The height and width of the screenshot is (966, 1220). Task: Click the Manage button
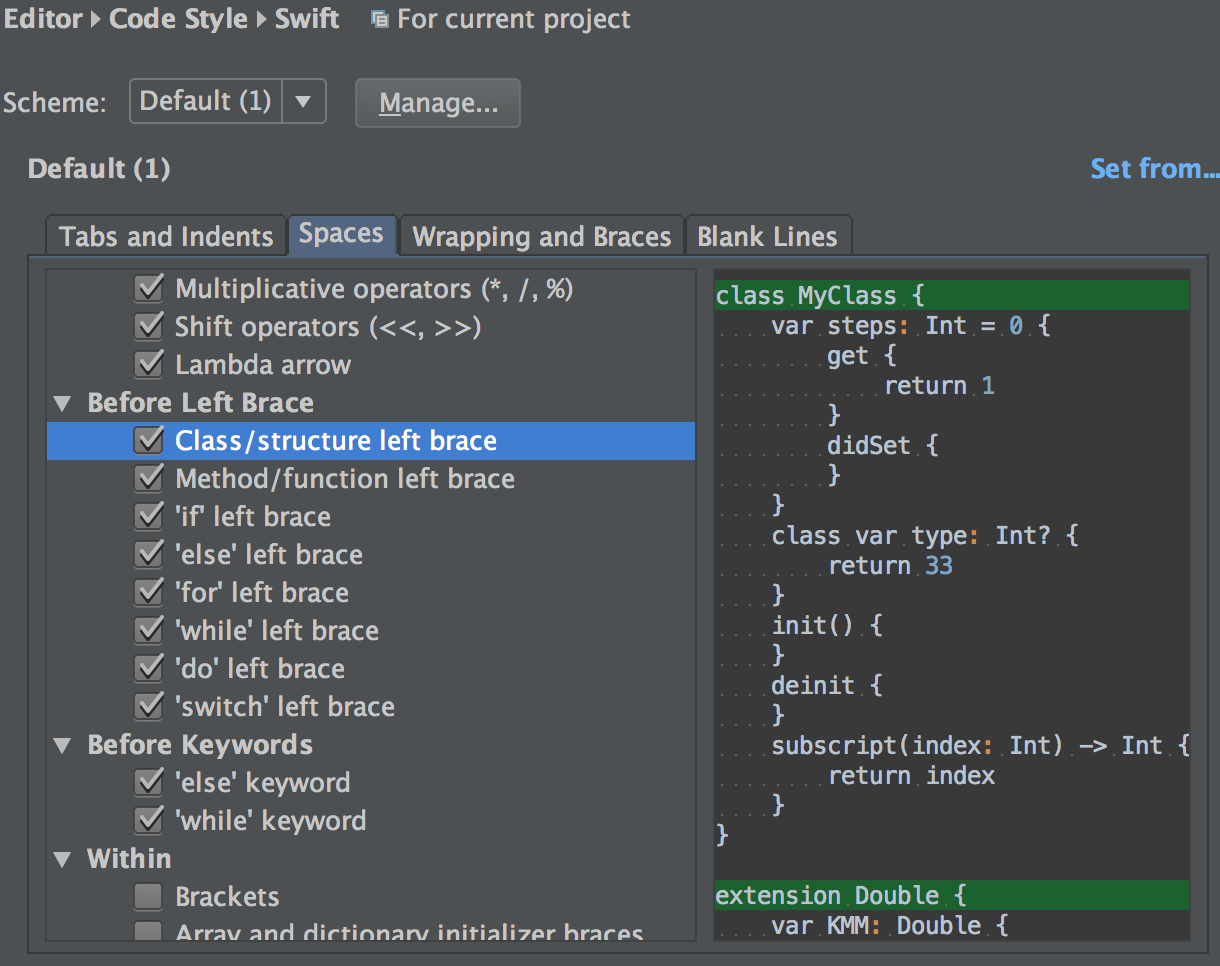pos(437,102)
